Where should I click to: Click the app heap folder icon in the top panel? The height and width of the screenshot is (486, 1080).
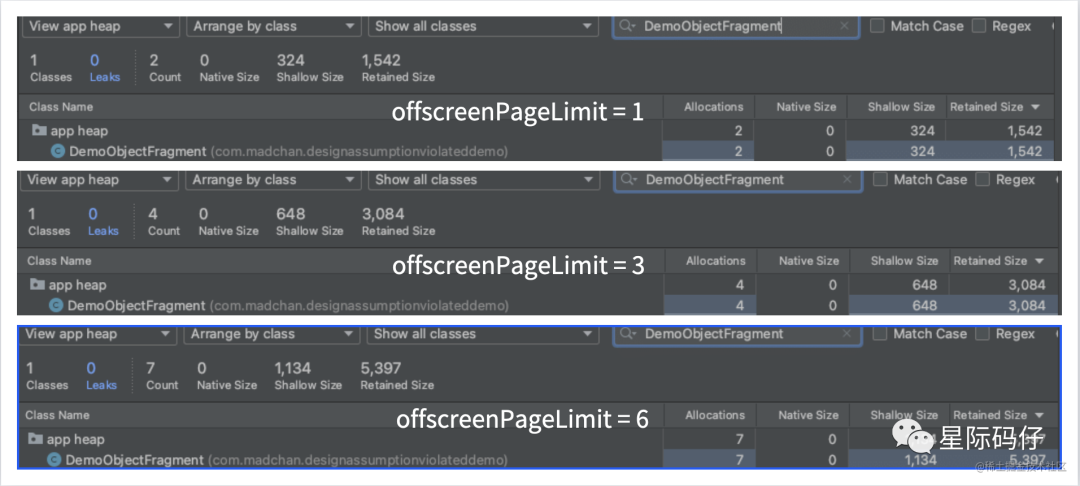(x=39, y=130)
